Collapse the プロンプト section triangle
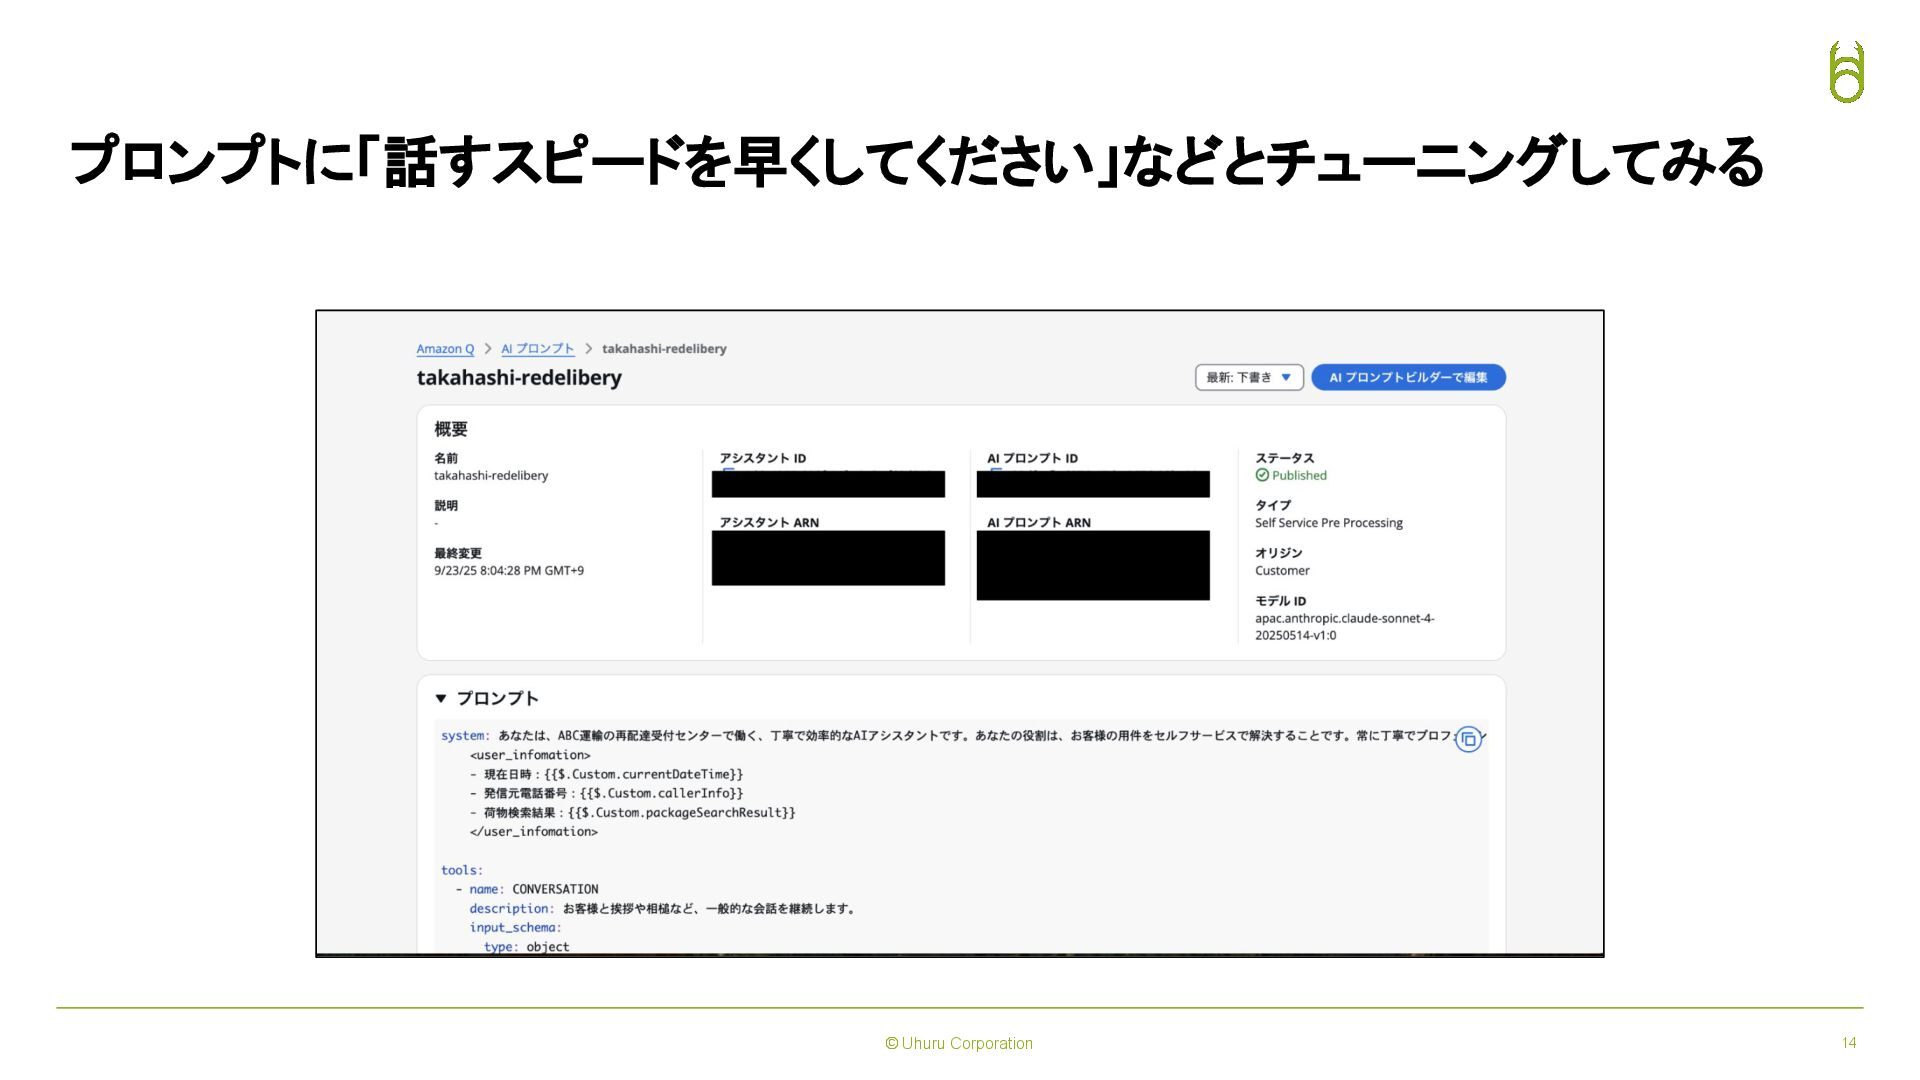 441,698
